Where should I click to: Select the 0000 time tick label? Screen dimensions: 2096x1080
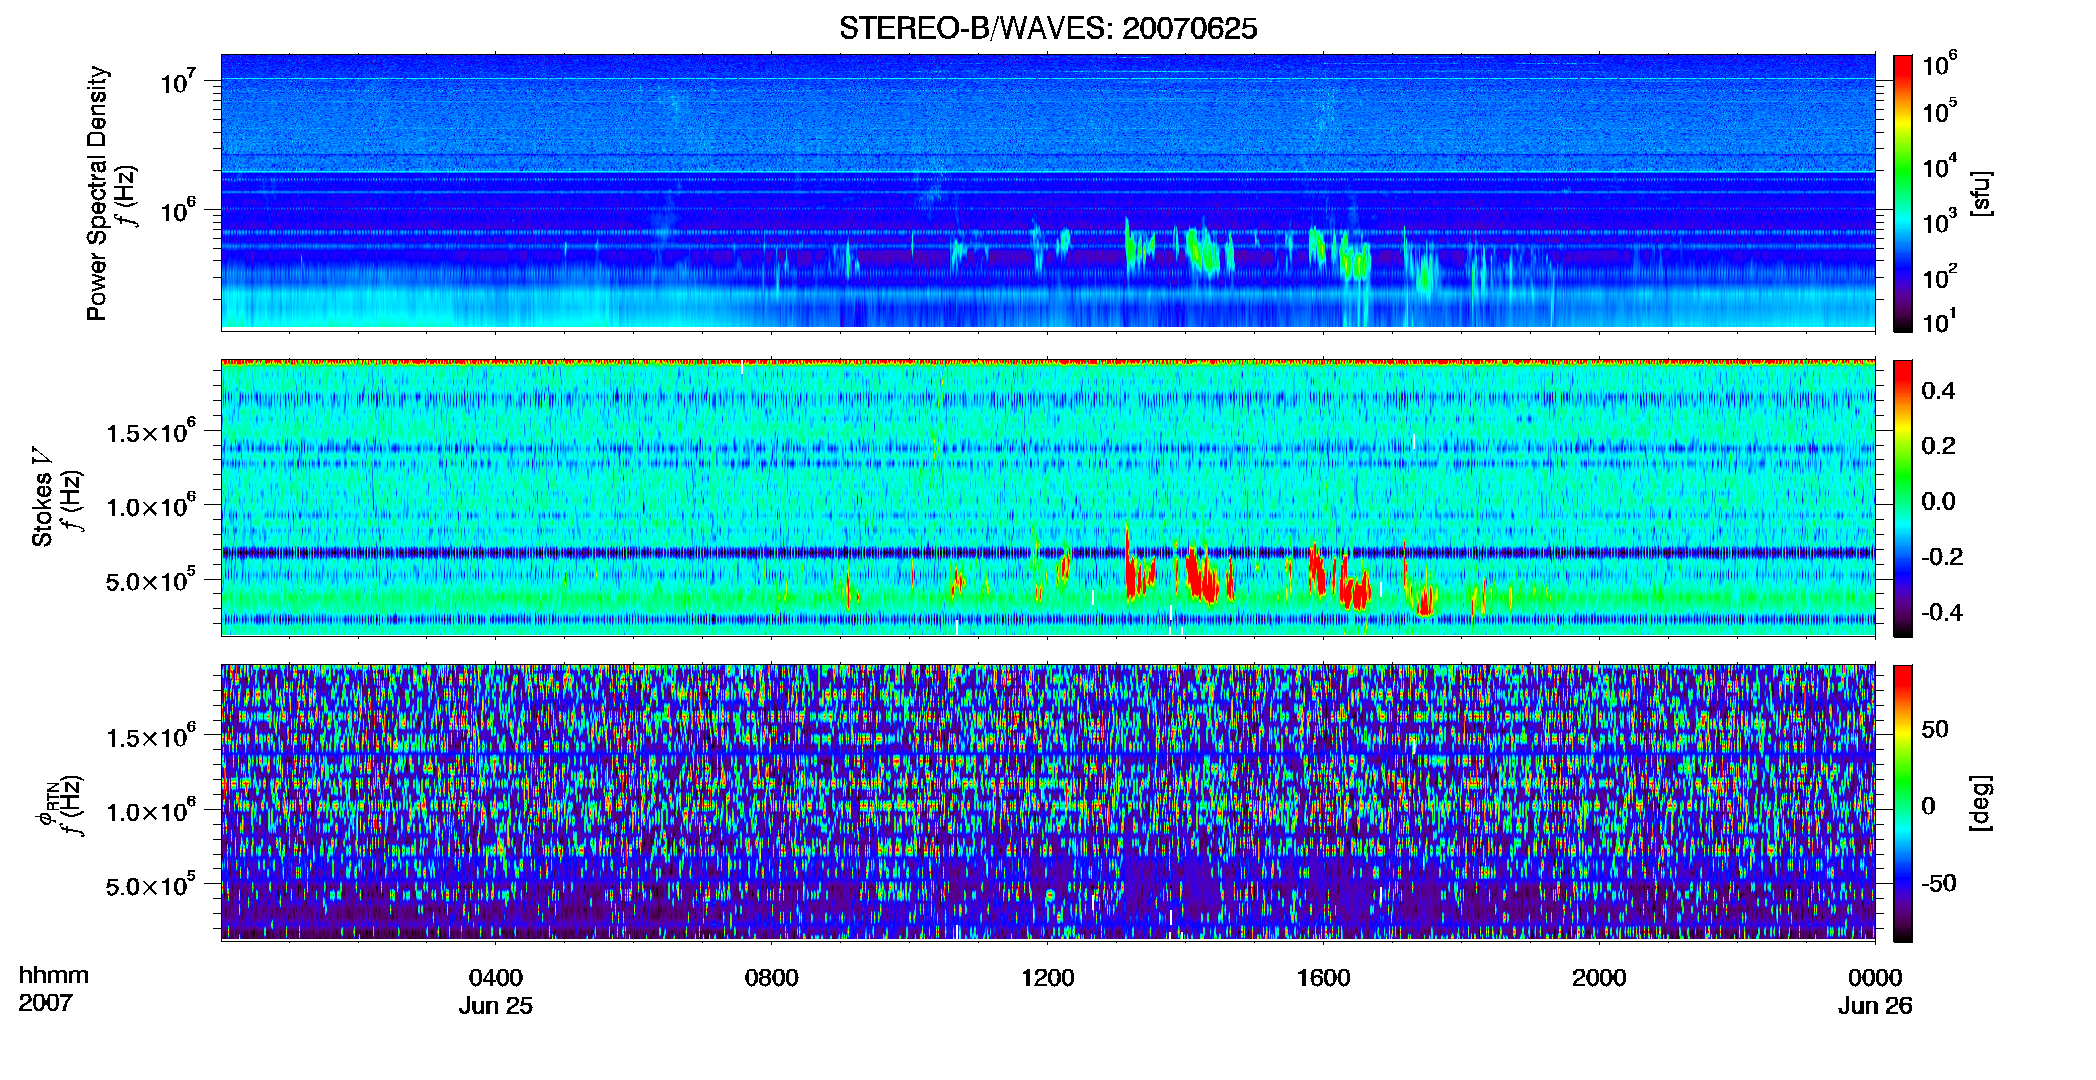1875,978
